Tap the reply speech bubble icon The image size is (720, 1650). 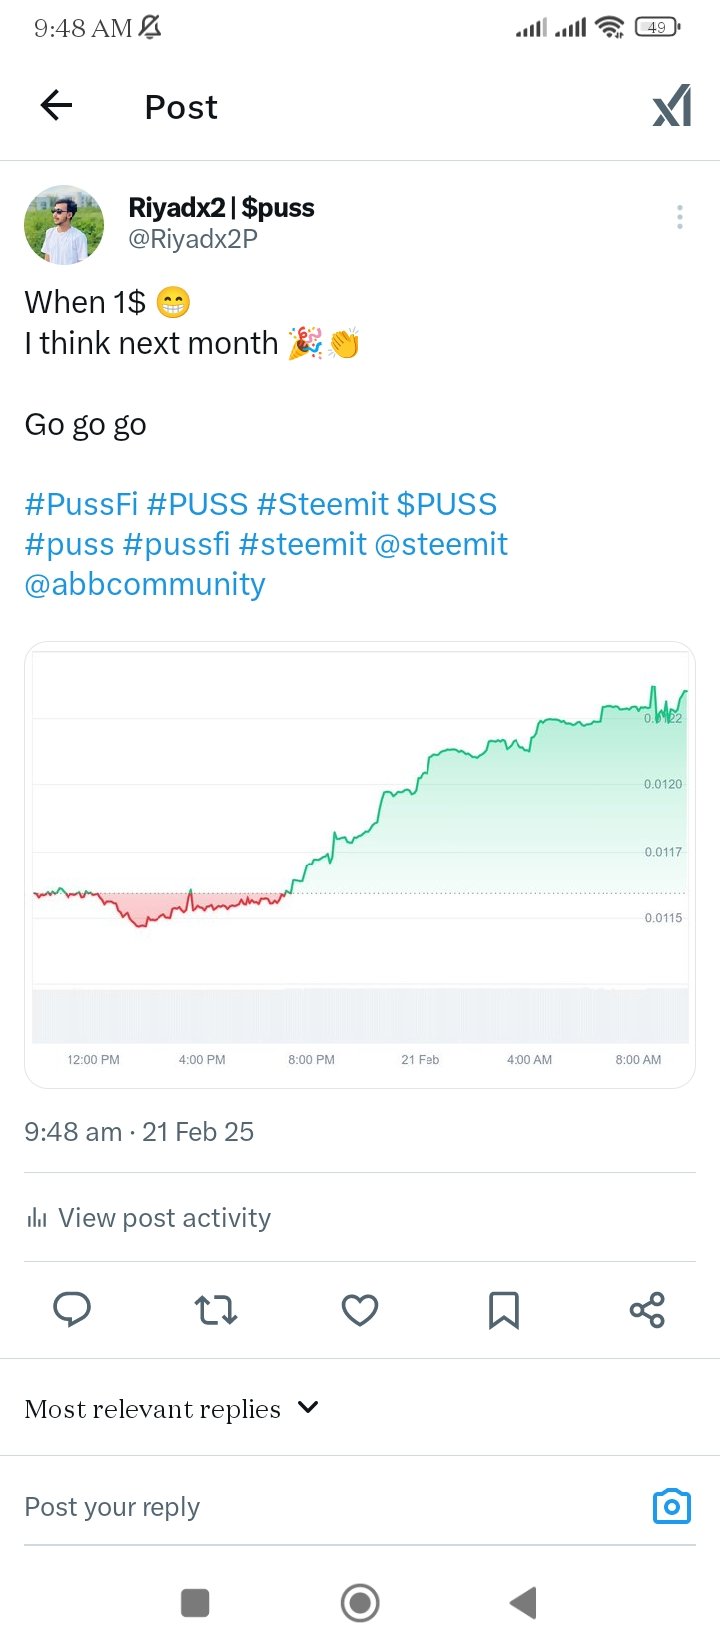72,1309
